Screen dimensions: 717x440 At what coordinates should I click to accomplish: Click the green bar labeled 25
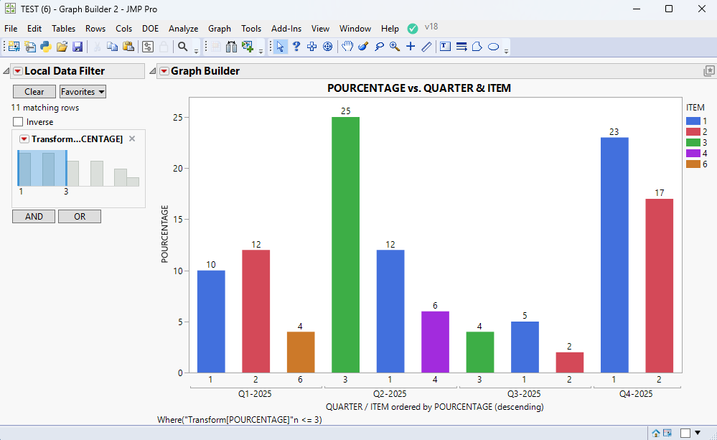click(346, 245)
